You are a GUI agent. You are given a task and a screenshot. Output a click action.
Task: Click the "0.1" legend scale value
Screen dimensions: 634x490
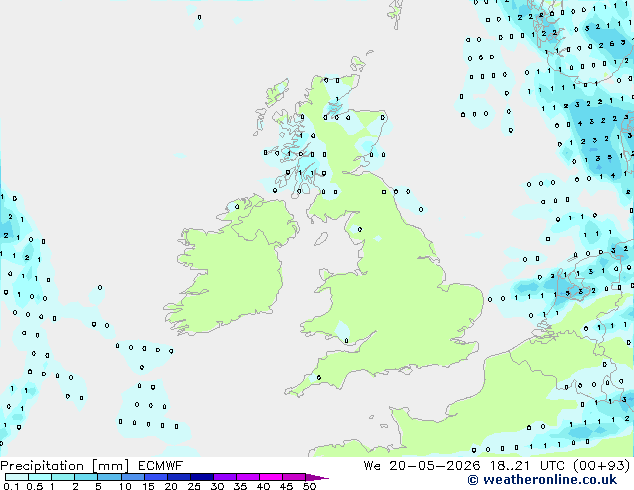[x=11, y=486]
